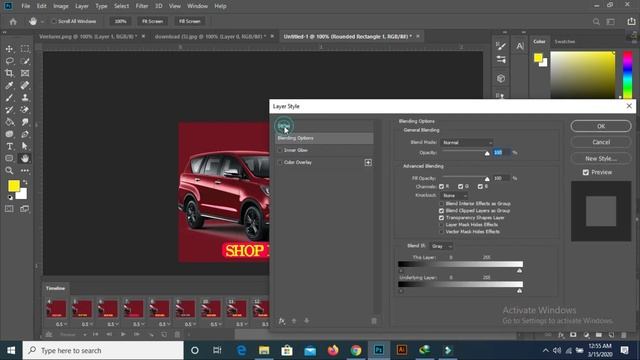Open the Window menu
The height and width of the screenshot is (360, 640).
pos(198,6)
